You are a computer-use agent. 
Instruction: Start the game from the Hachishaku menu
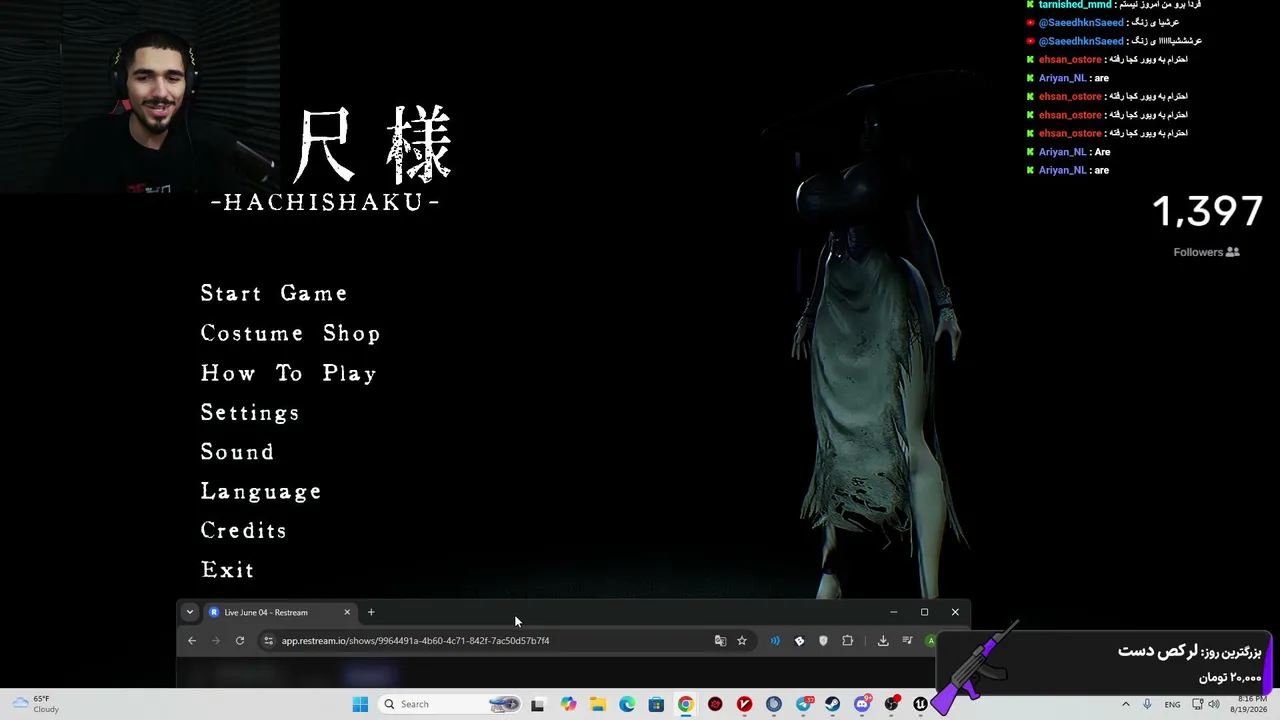274,293
